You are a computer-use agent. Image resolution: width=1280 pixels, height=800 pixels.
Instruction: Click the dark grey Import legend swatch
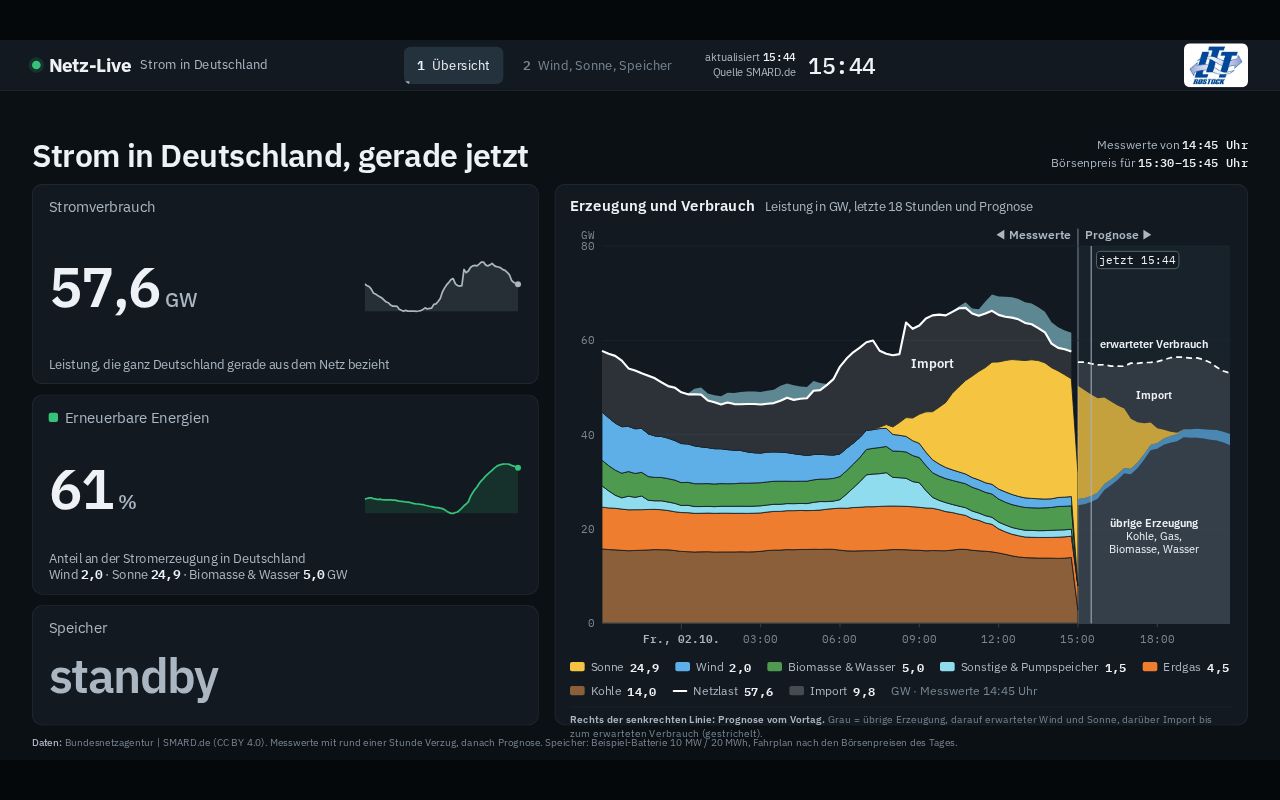pyautogui.click(x=796, y=691)
